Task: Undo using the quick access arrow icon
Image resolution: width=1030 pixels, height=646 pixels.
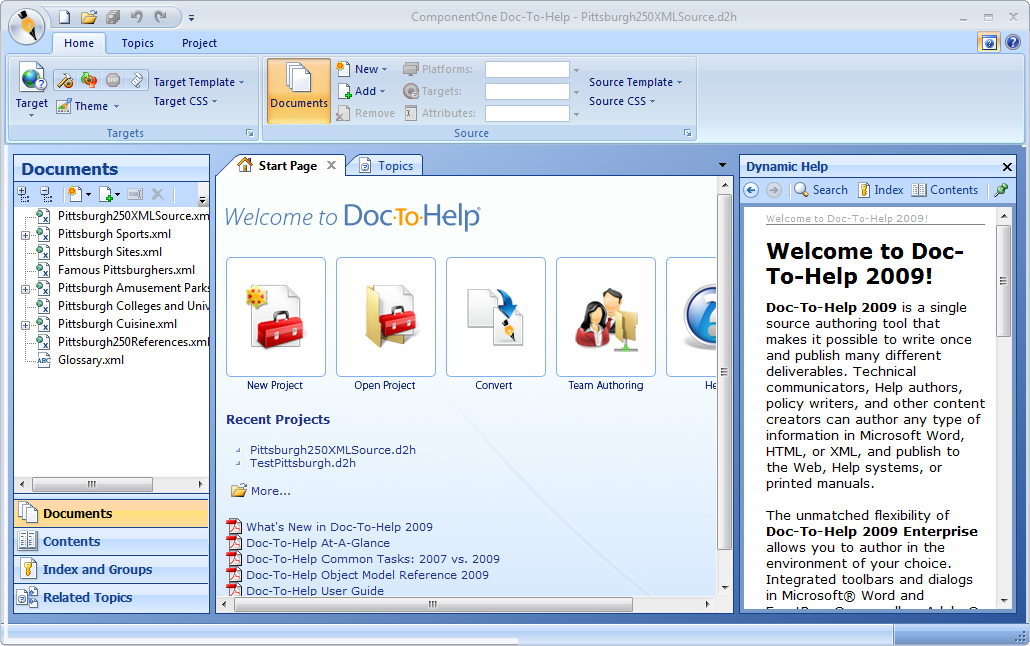Action: tap(137, 17)
